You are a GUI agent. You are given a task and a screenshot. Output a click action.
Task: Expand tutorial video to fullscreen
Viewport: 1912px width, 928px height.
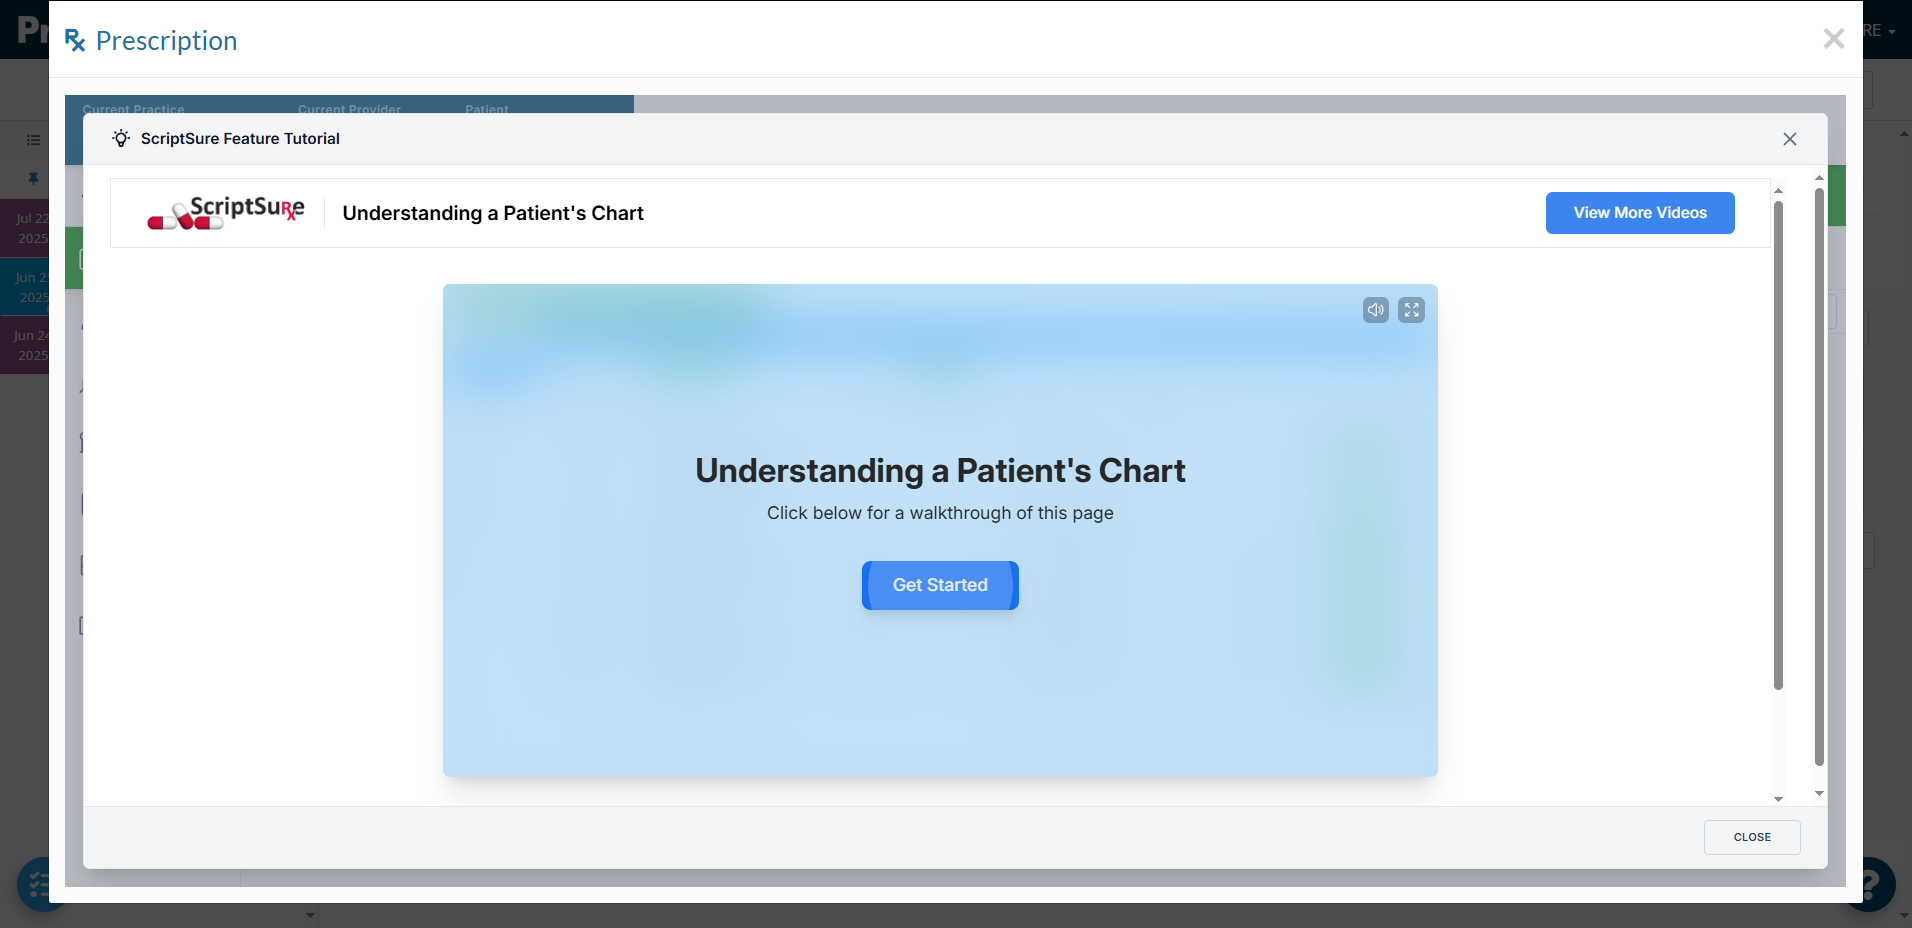pos(1411,310)
